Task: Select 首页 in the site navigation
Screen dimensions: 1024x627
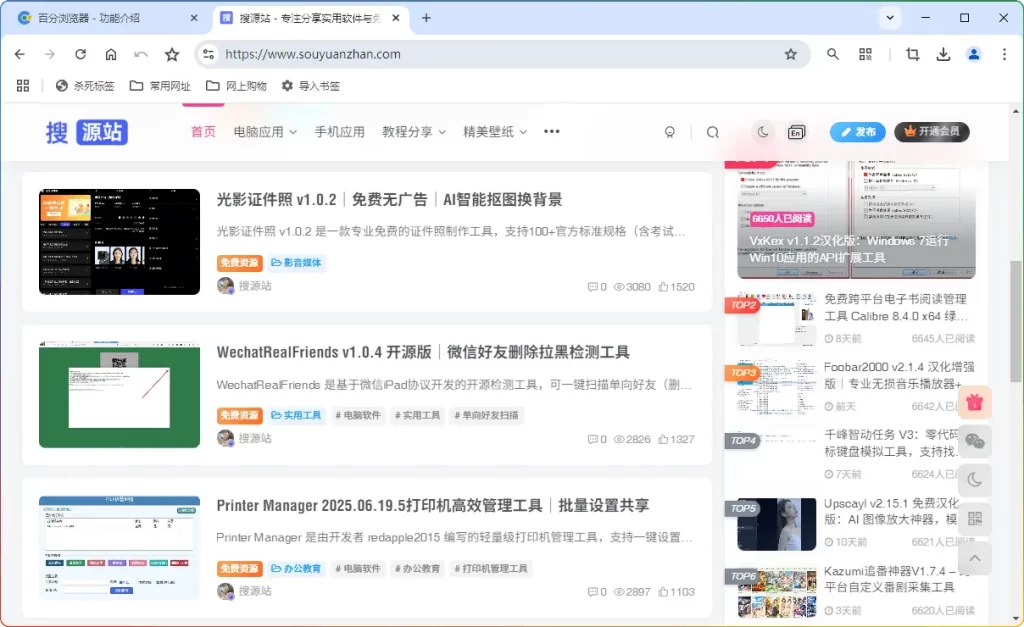Action: [203, 132]
